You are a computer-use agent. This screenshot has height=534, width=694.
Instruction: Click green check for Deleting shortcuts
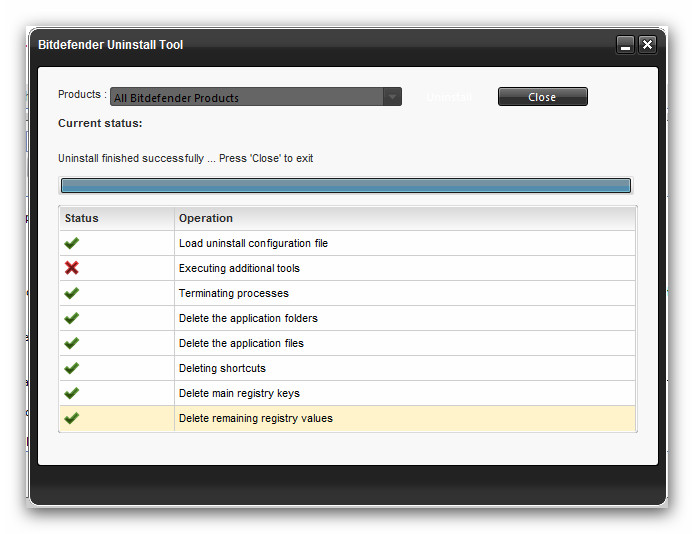72,368
